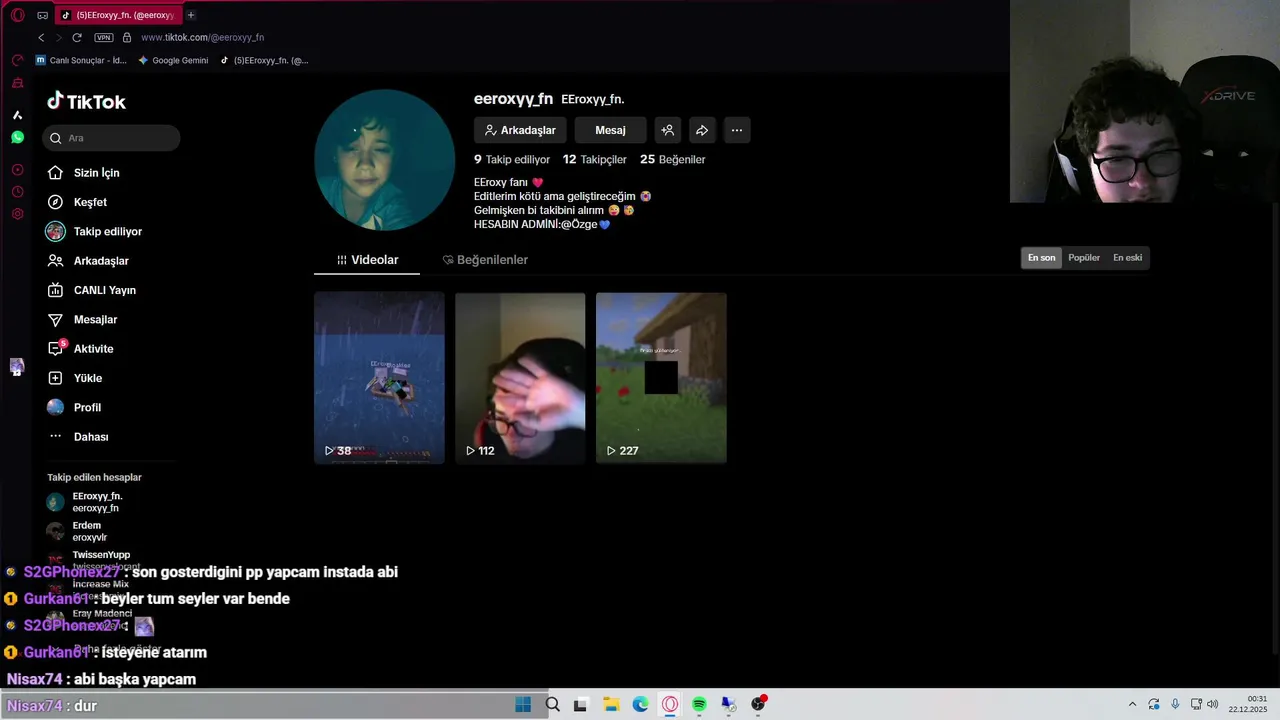1280x720 pixels.
Task: Show hidden system tray icons
Action: pos(1132,704)
